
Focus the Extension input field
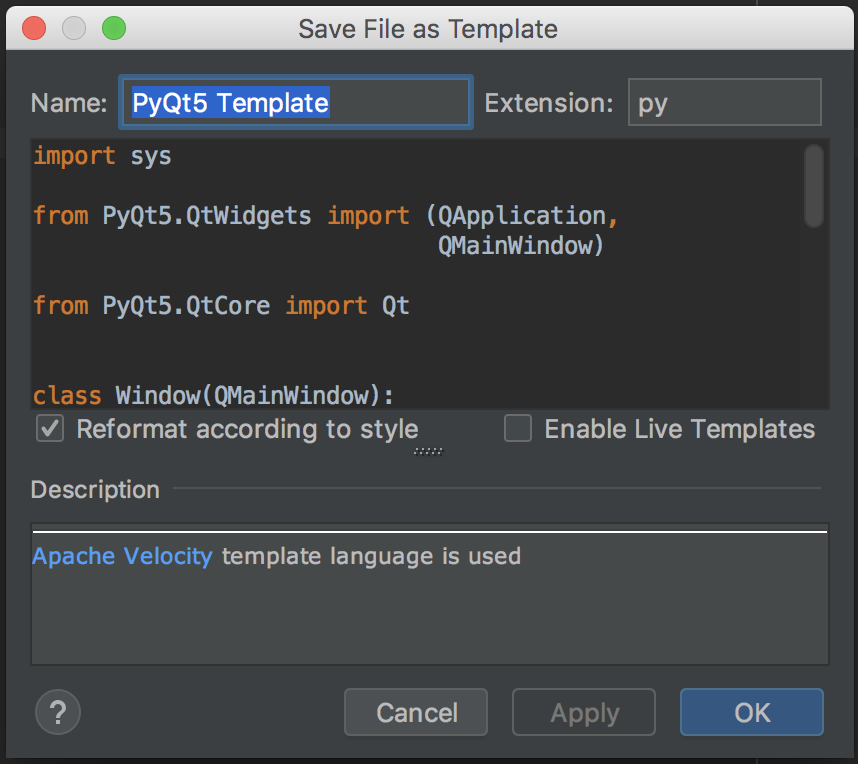(x=724, y=102)
